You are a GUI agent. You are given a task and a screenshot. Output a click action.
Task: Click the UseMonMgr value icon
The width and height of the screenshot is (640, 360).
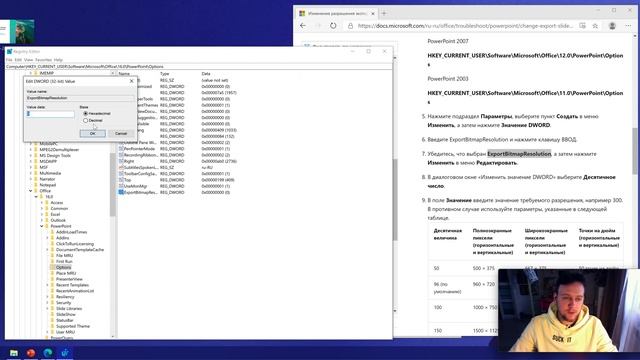[121, 186]
